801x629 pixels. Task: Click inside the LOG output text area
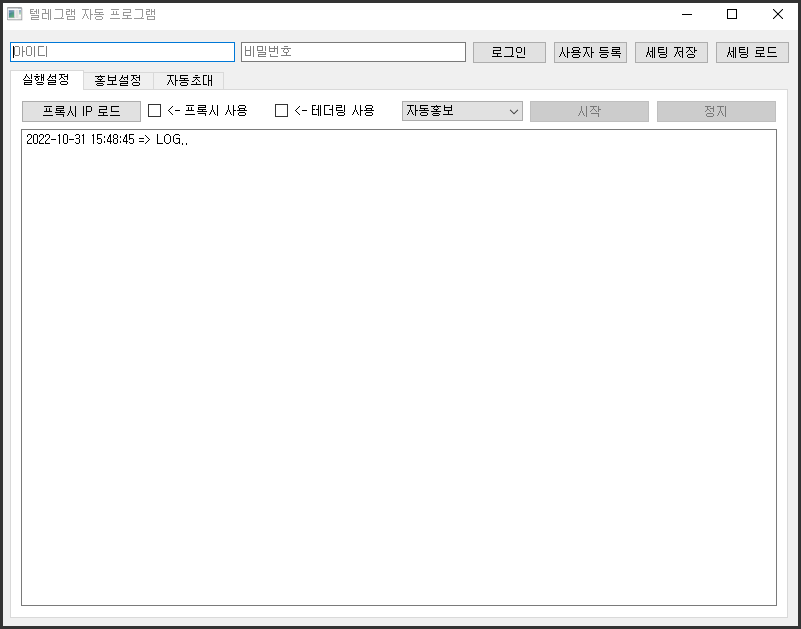[x=398, y=370]
